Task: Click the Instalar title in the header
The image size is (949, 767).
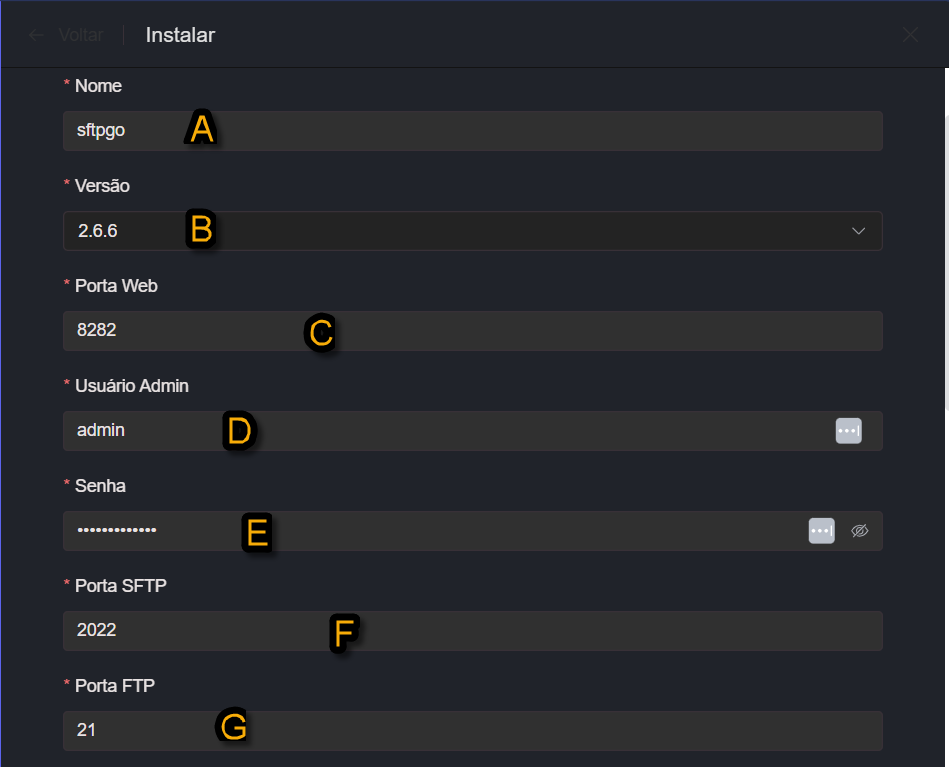Action: (x=180, y=35)
